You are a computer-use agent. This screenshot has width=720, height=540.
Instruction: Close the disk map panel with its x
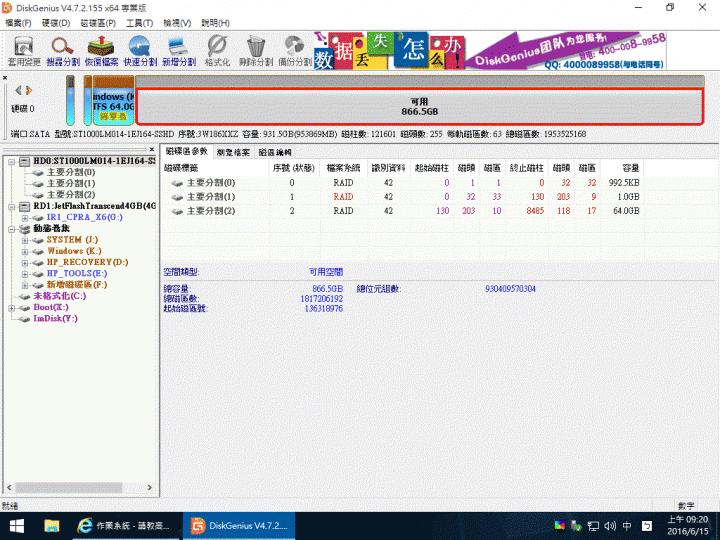(x=5, y=78)
